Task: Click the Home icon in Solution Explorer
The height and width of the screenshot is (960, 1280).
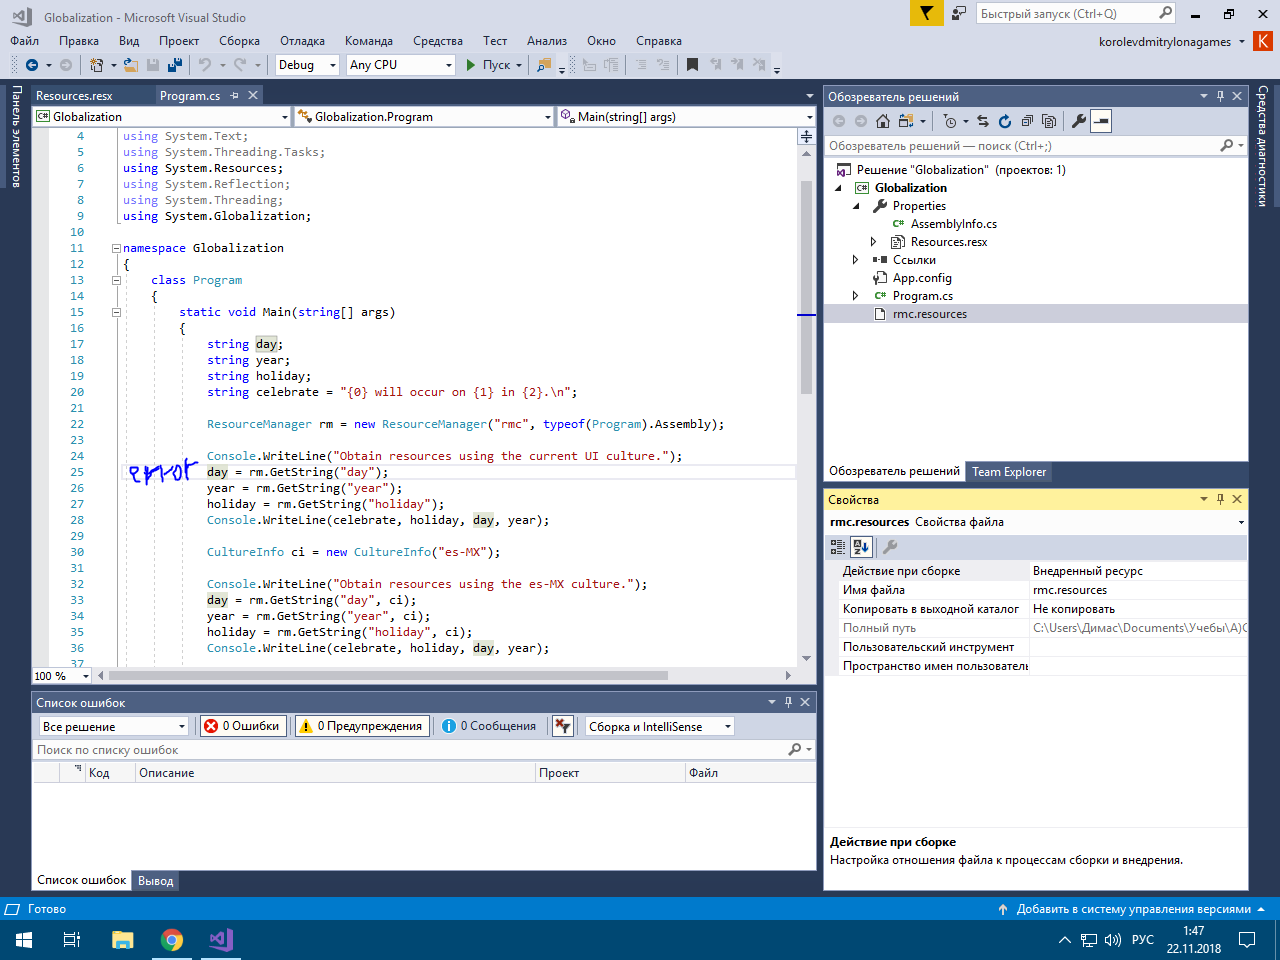Action: pyautogui.click(x=882, y=121)
